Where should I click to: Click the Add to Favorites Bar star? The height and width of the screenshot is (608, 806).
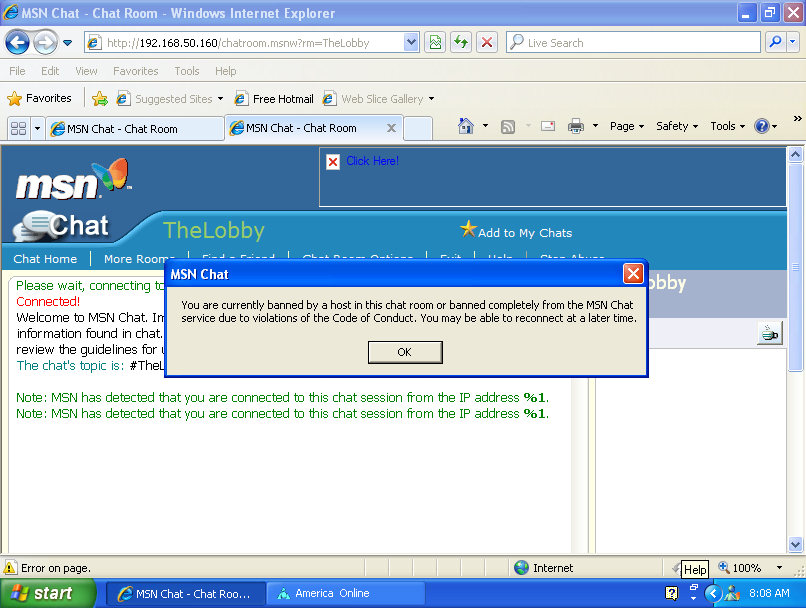coord(100,99)
